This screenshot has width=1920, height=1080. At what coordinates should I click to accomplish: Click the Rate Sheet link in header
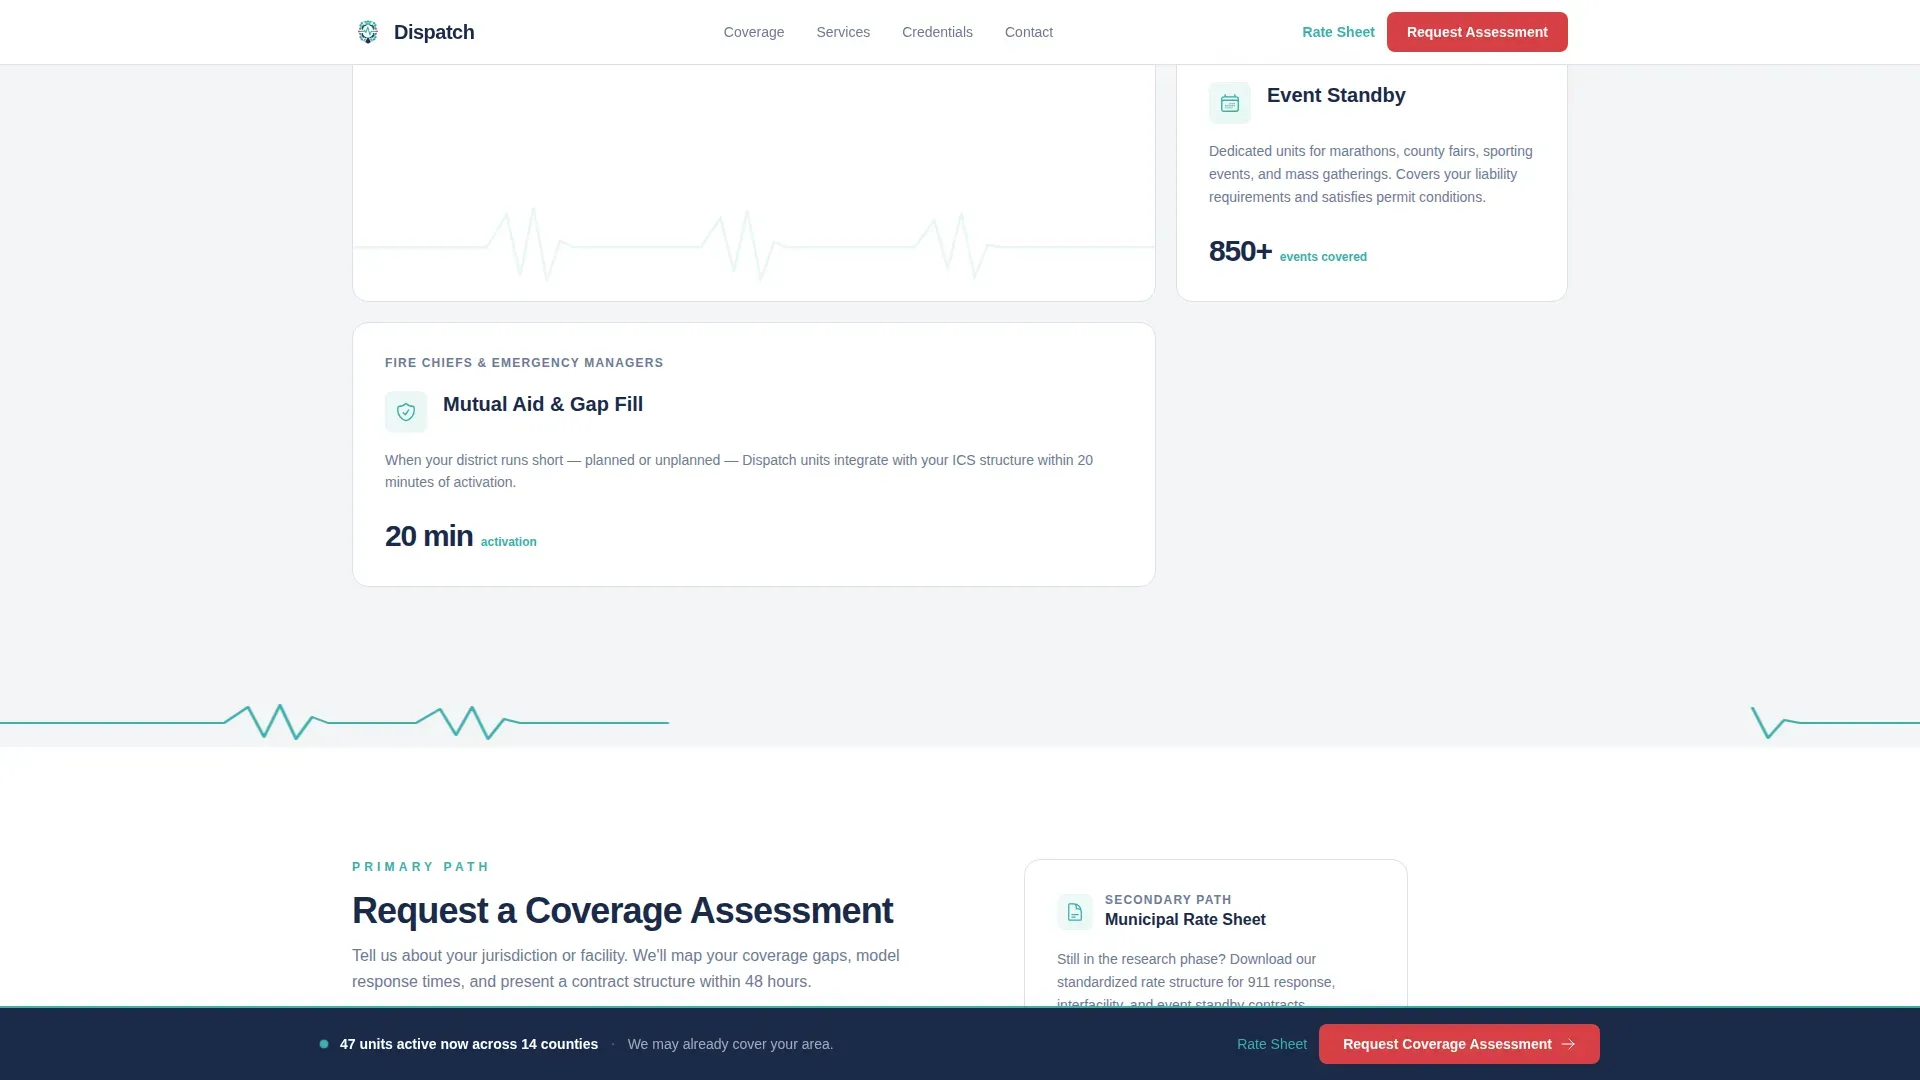point(1338,32)
